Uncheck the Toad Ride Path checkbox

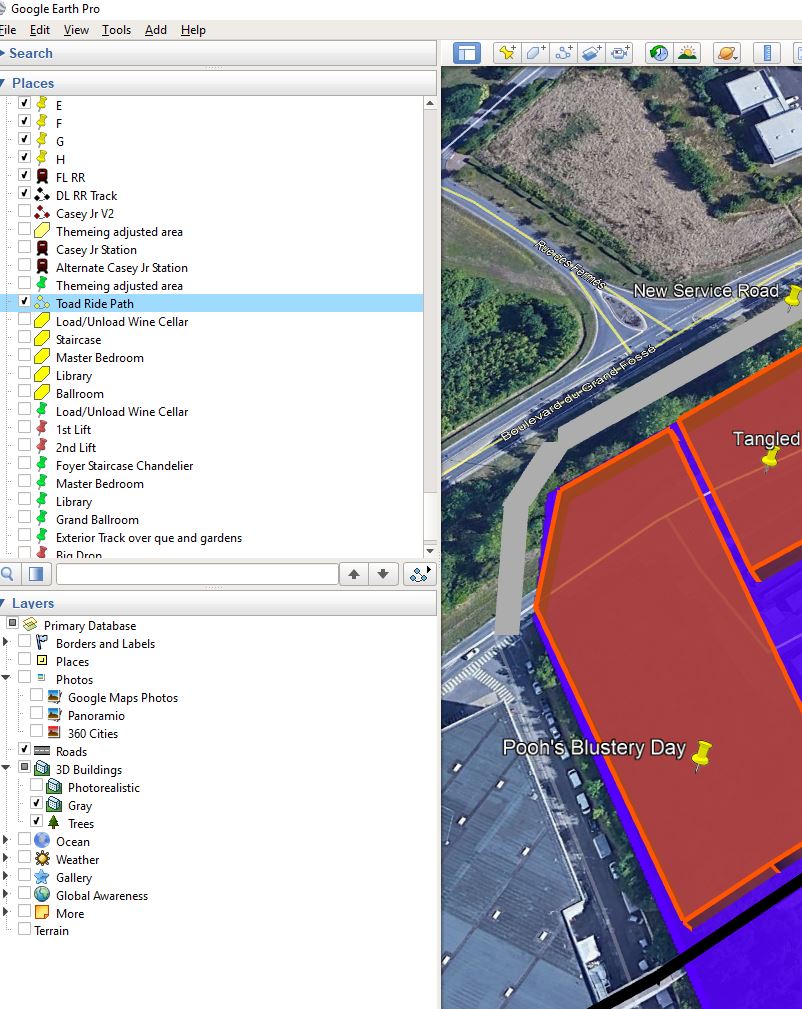25,302
